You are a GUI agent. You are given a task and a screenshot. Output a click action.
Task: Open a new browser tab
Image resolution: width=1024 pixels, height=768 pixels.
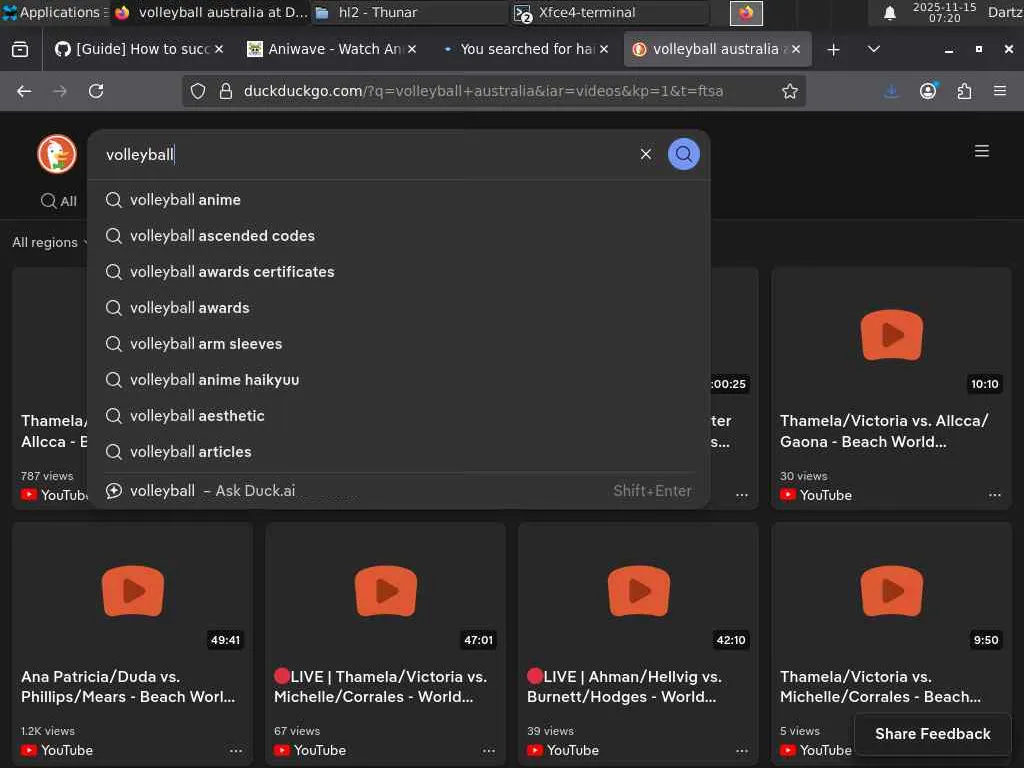(x=833, y=50)
